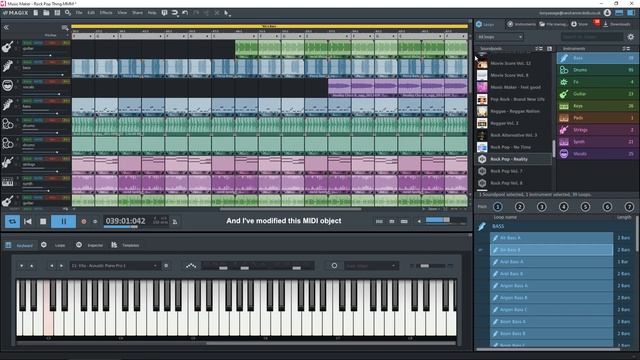Click the add track icon
This screenshot has height=360, width=640.
pyautogui.click(x=65, y=28)
